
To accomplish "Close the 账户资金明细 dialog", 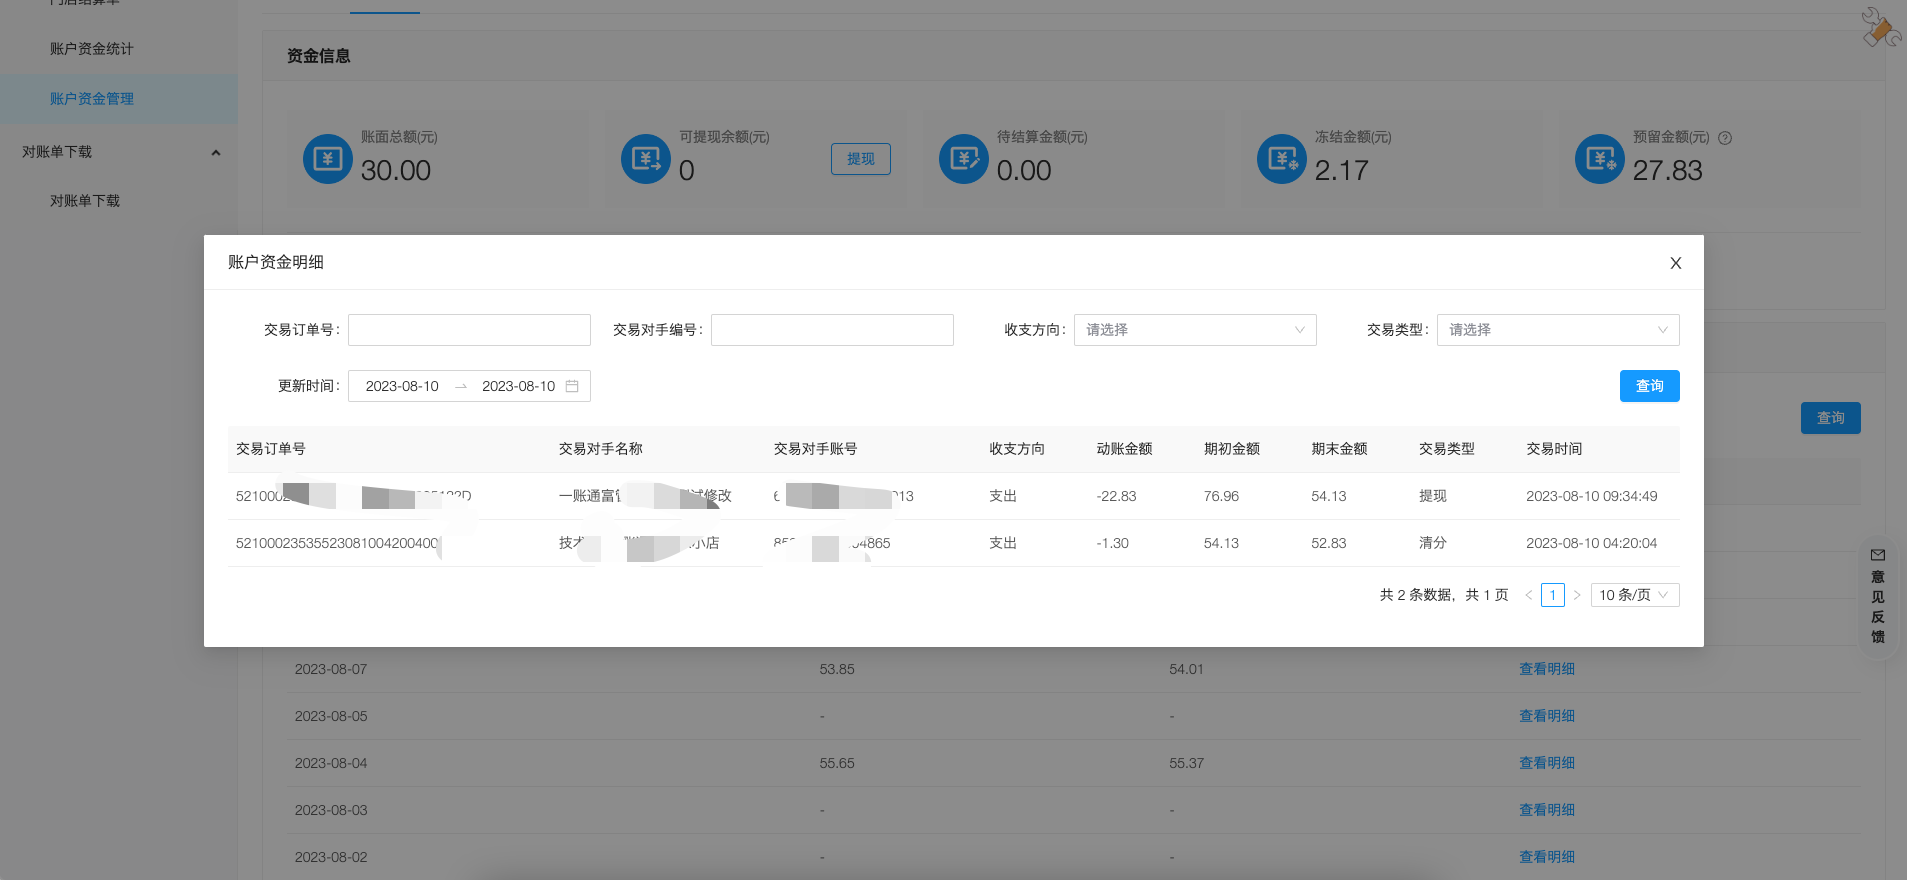I will click(1676, 263).
